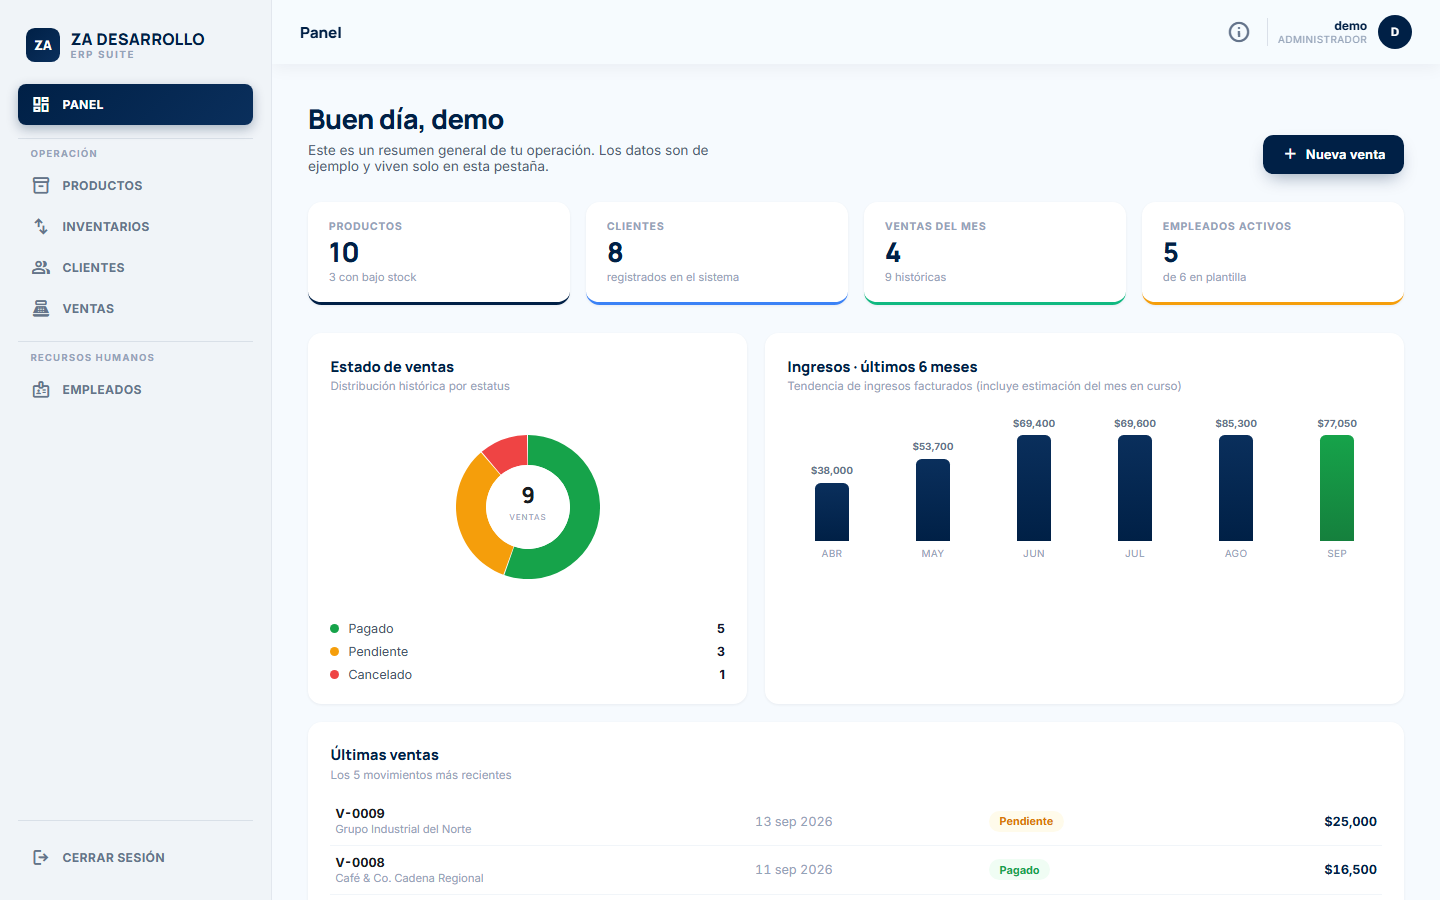Click the Pendiente legend orange dot
This screenshot has height=900, width=1440.
(335, 651)
